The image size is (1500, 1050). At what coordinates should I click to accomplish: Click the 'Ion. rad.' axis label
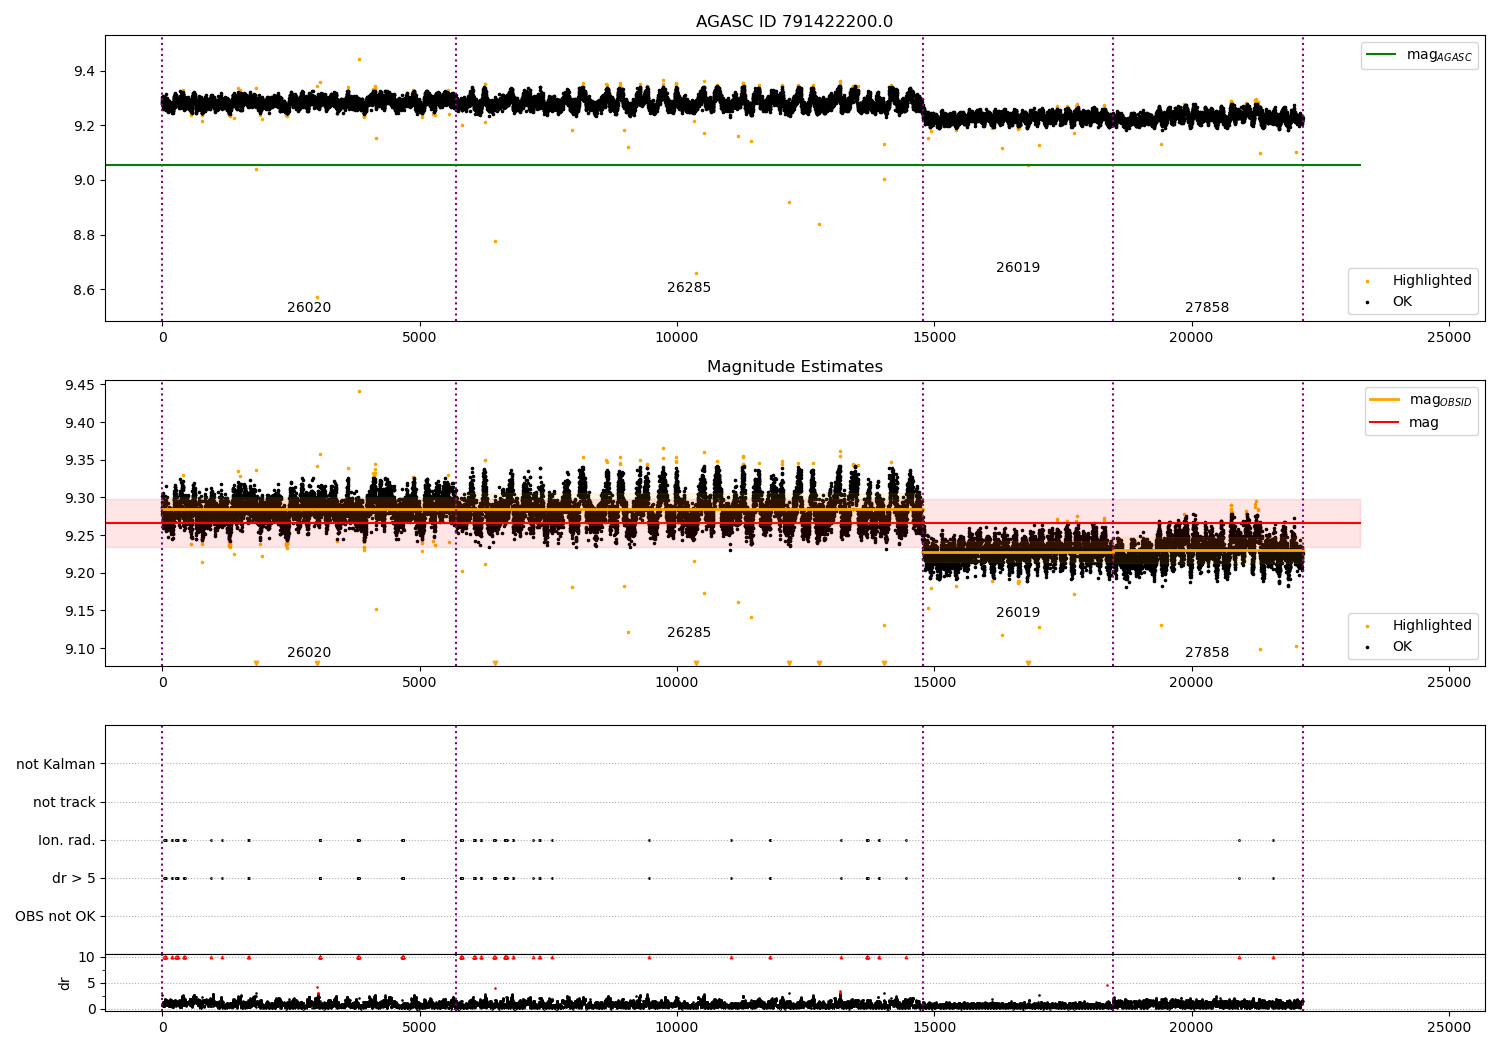pyautogui.click(x=67, y=840)
